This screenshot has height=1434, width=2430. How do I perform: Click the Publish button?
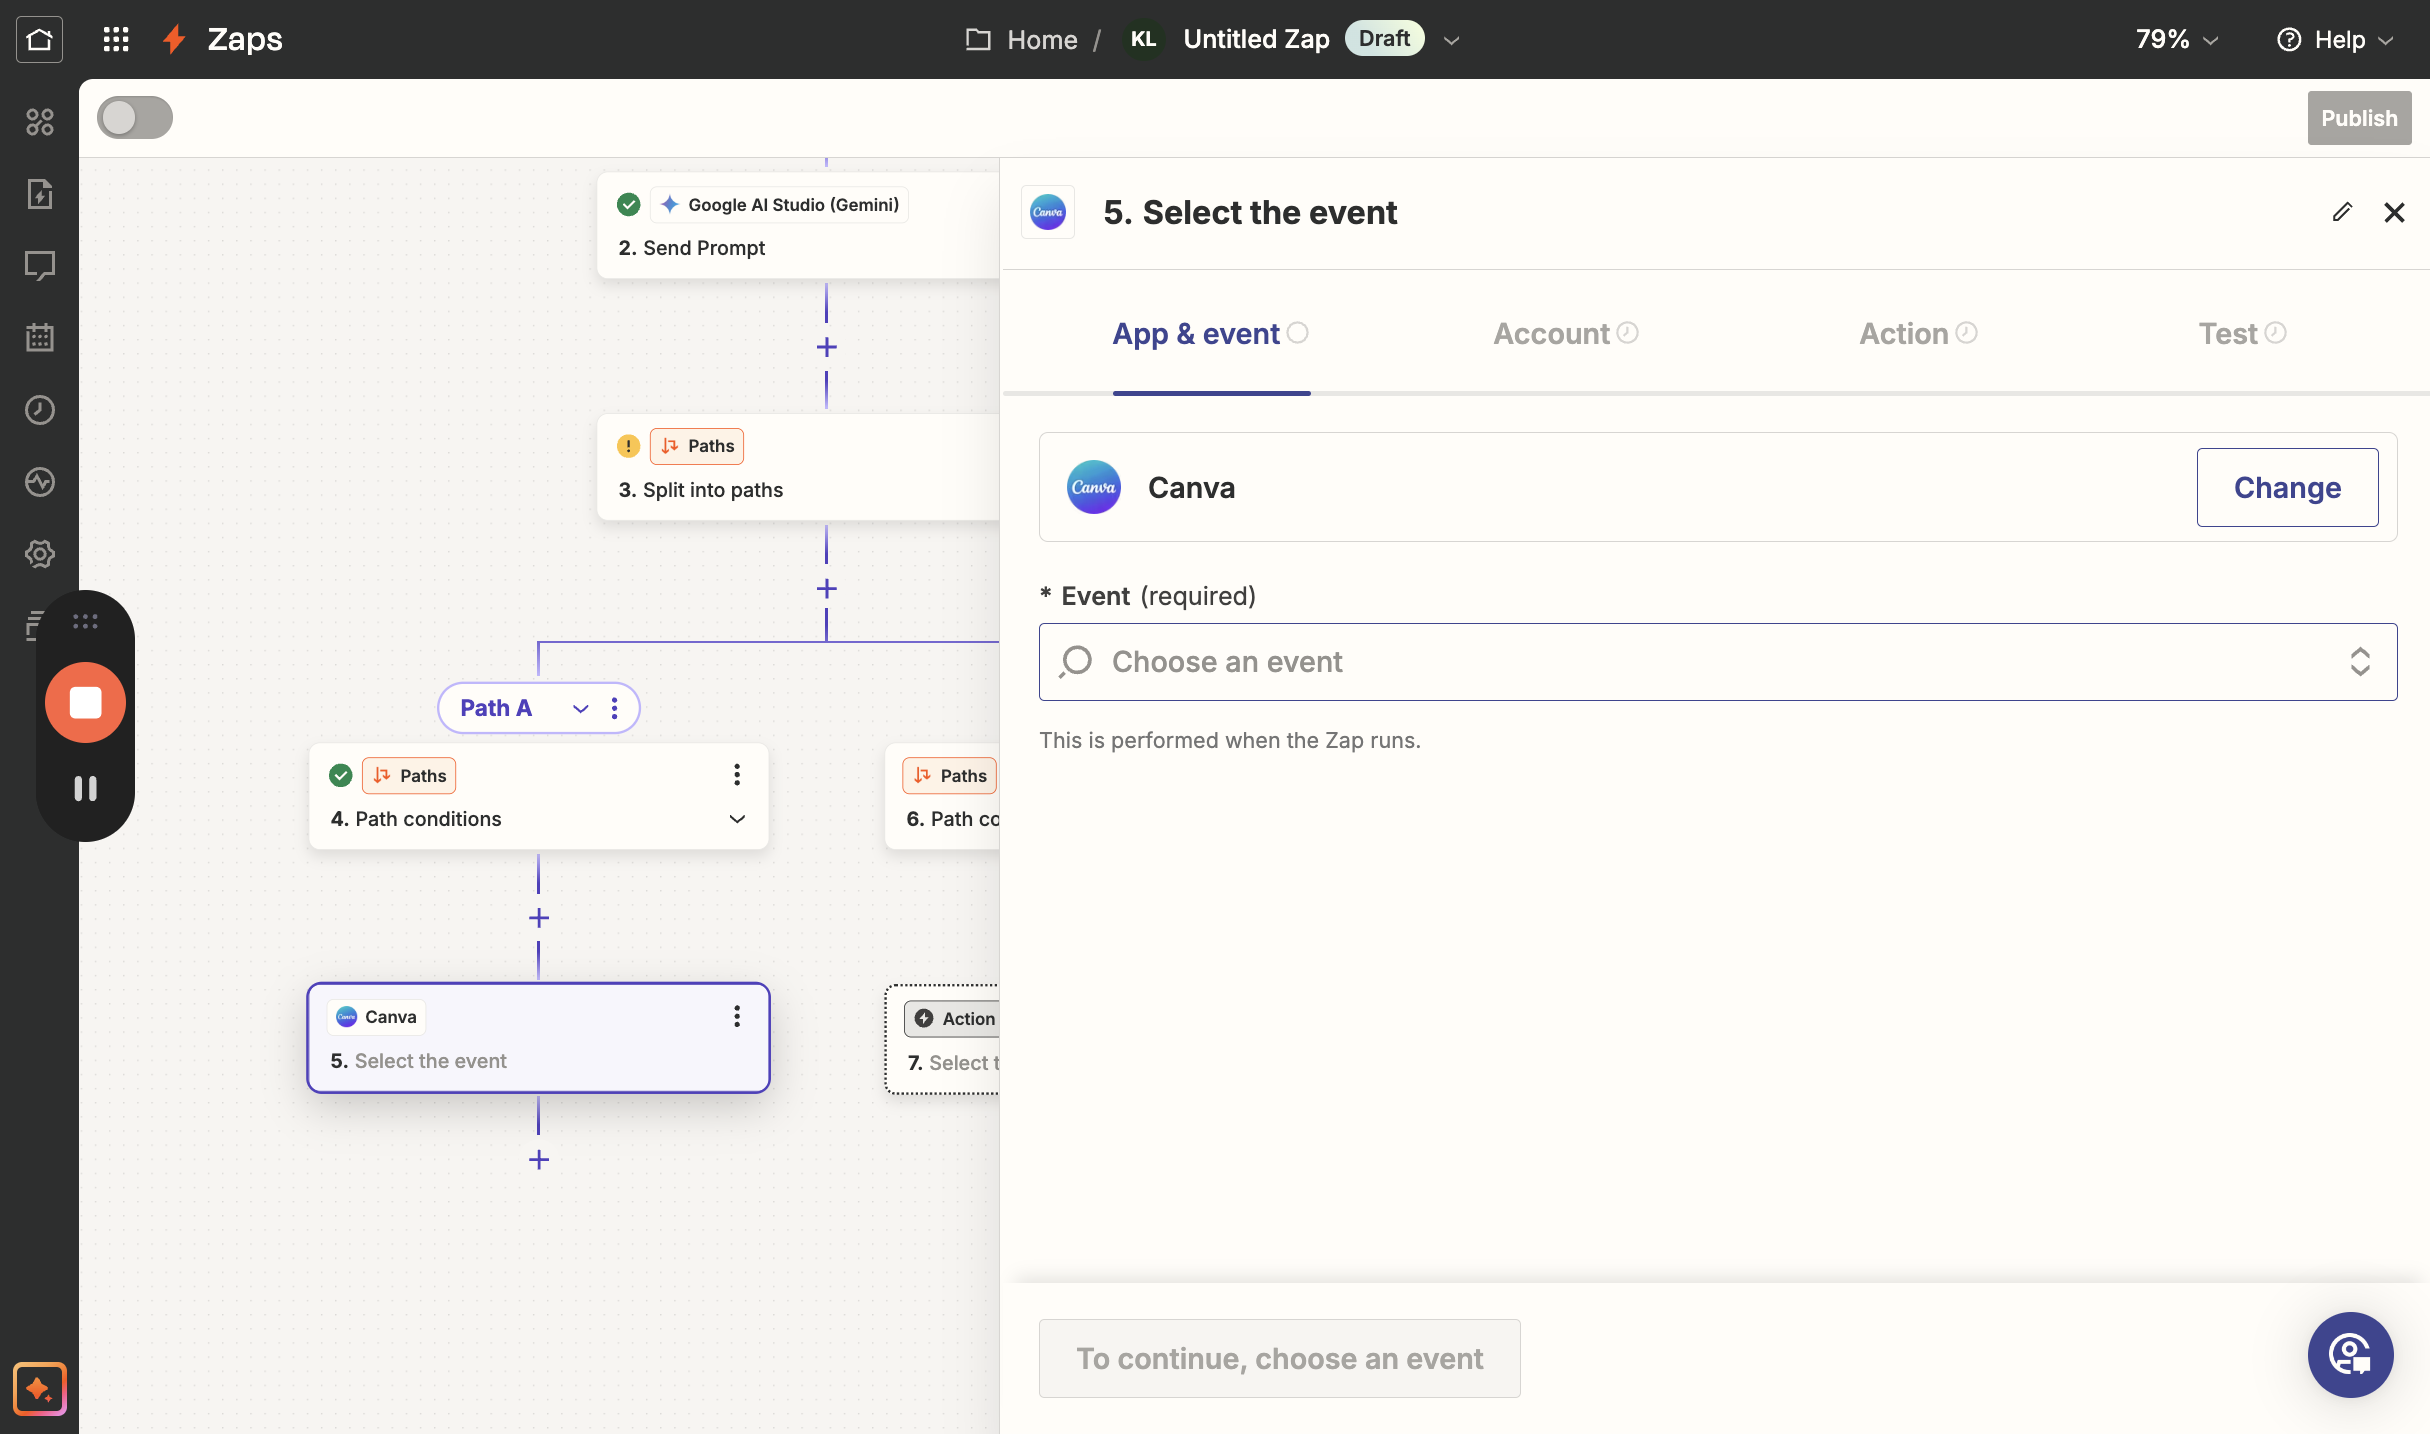click(x=2359, y=118)
